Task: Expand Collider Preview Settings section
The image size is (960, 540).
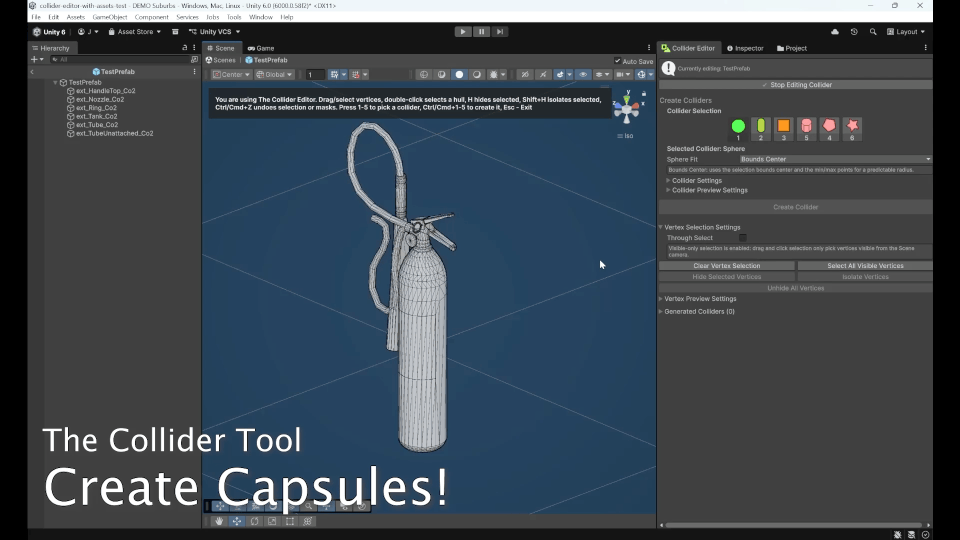Action: [709, 190]
